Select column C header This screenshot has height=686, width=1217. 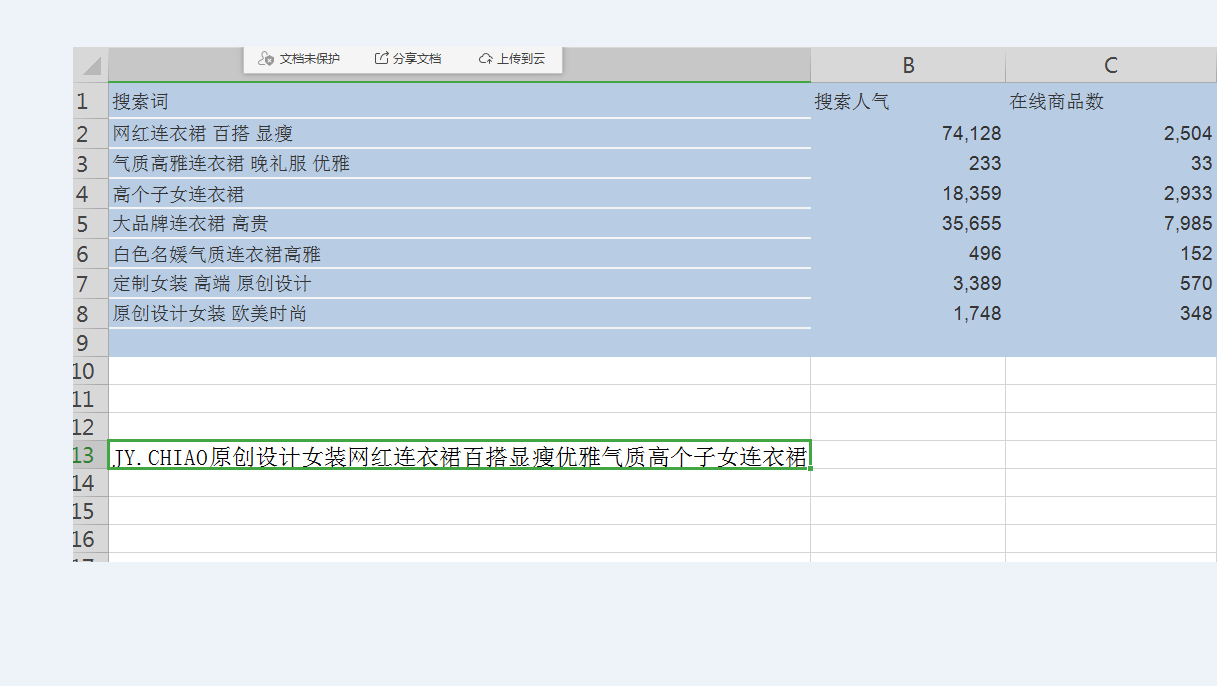pyautogui.click(x=1110, y=66)
